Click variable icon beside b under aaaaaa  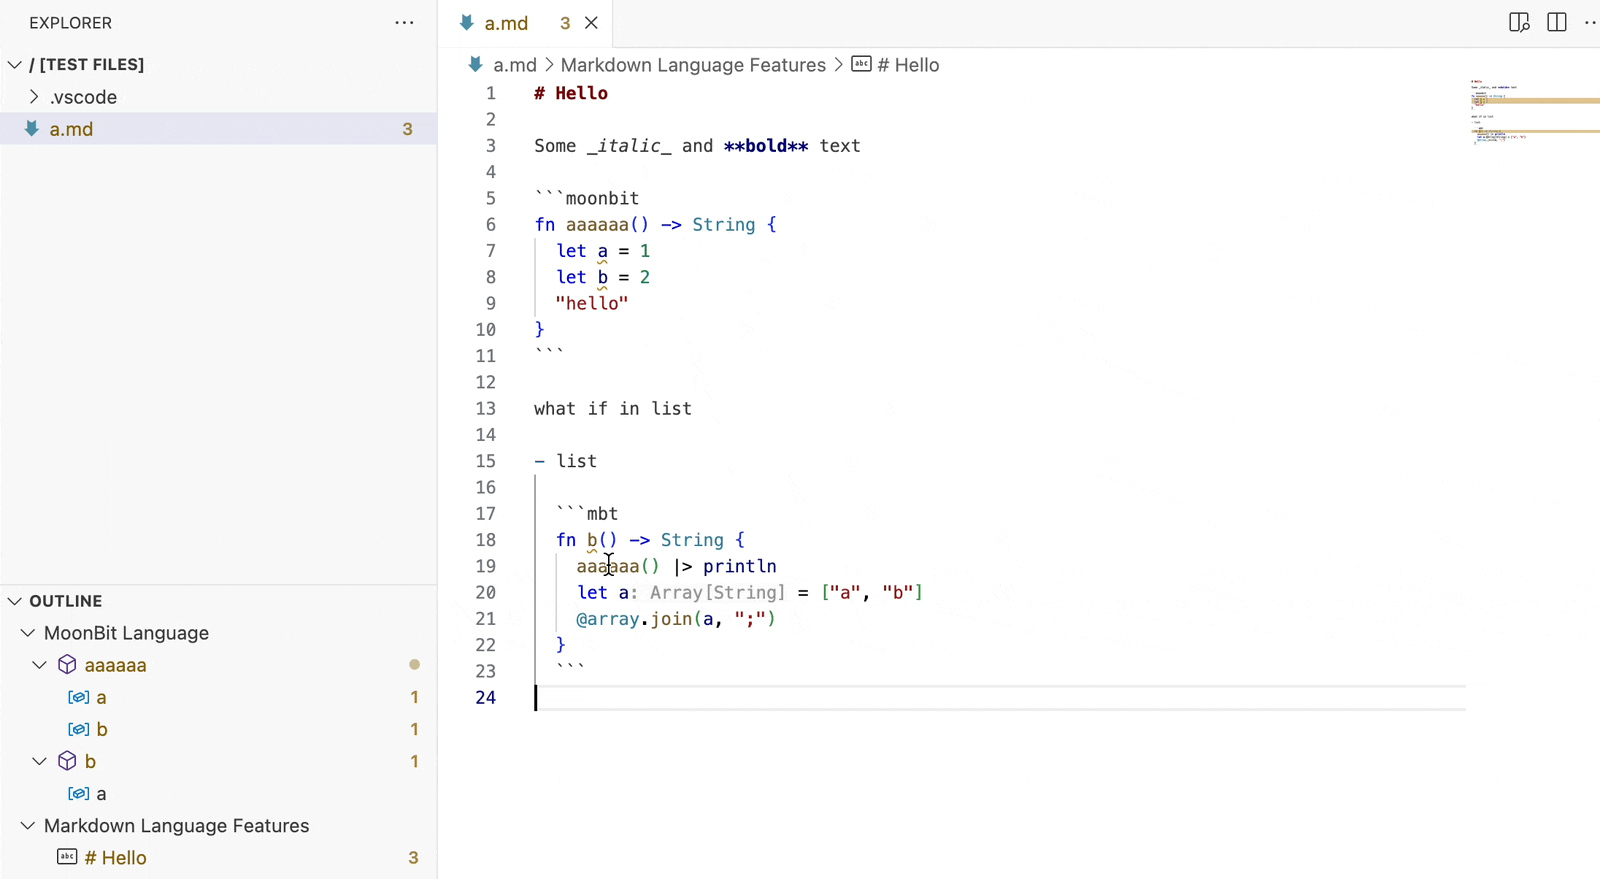(78, 729)
